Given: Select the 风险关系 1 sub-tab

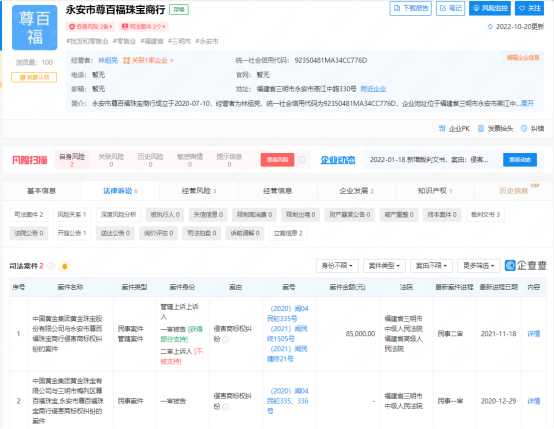Looking at the screenshot, I should [x=72, y=215].
